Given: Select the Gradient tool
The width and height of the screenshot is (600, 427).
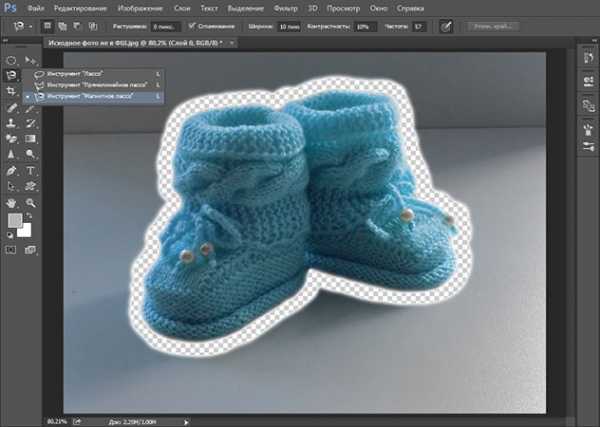Looking at the screenshot, I should (30, 139).
